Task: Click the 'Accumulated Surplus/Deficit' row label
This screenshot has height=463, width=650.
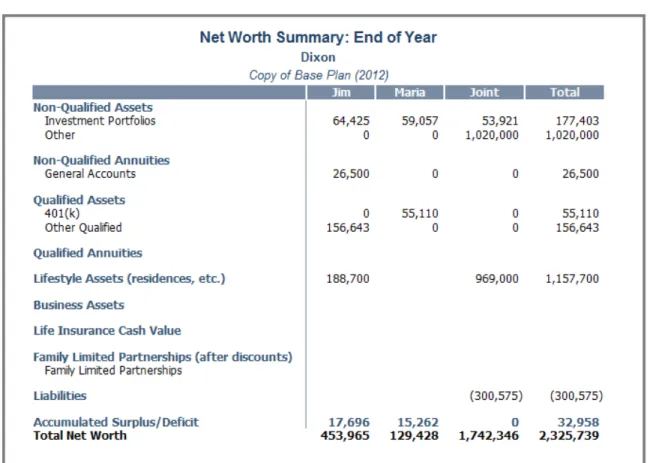Action: click(116, 422)
